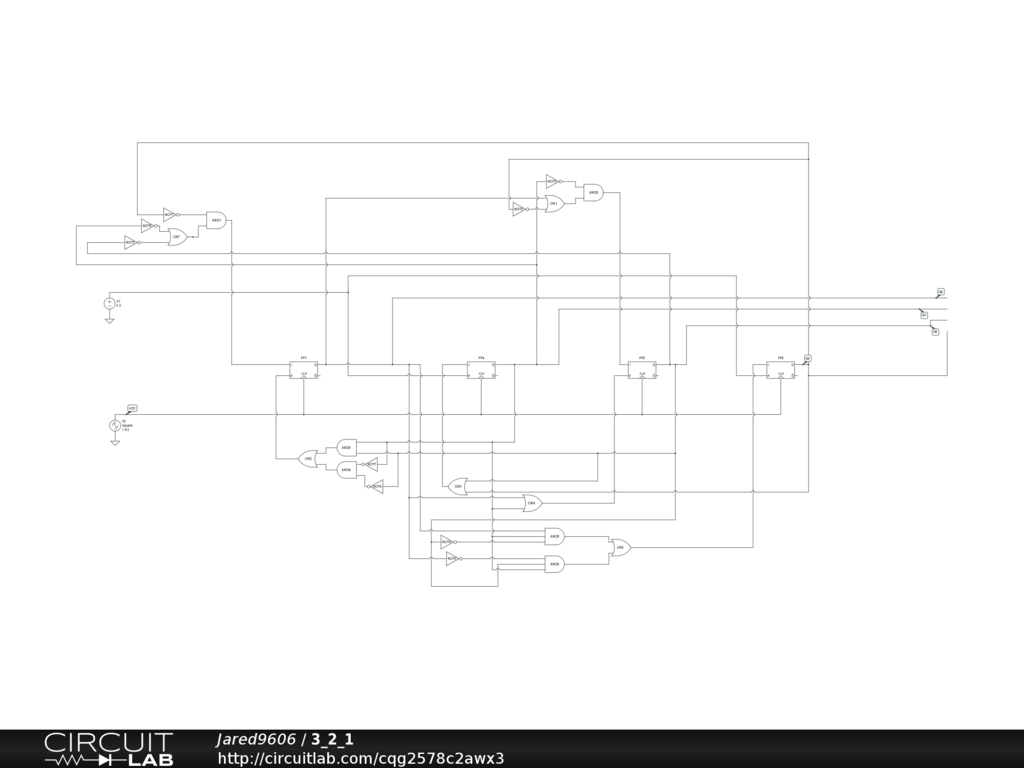The width and height of the screenshot is (1024, 768).
Task: Select the OR4 gate symbol
Action: point(533,502)
